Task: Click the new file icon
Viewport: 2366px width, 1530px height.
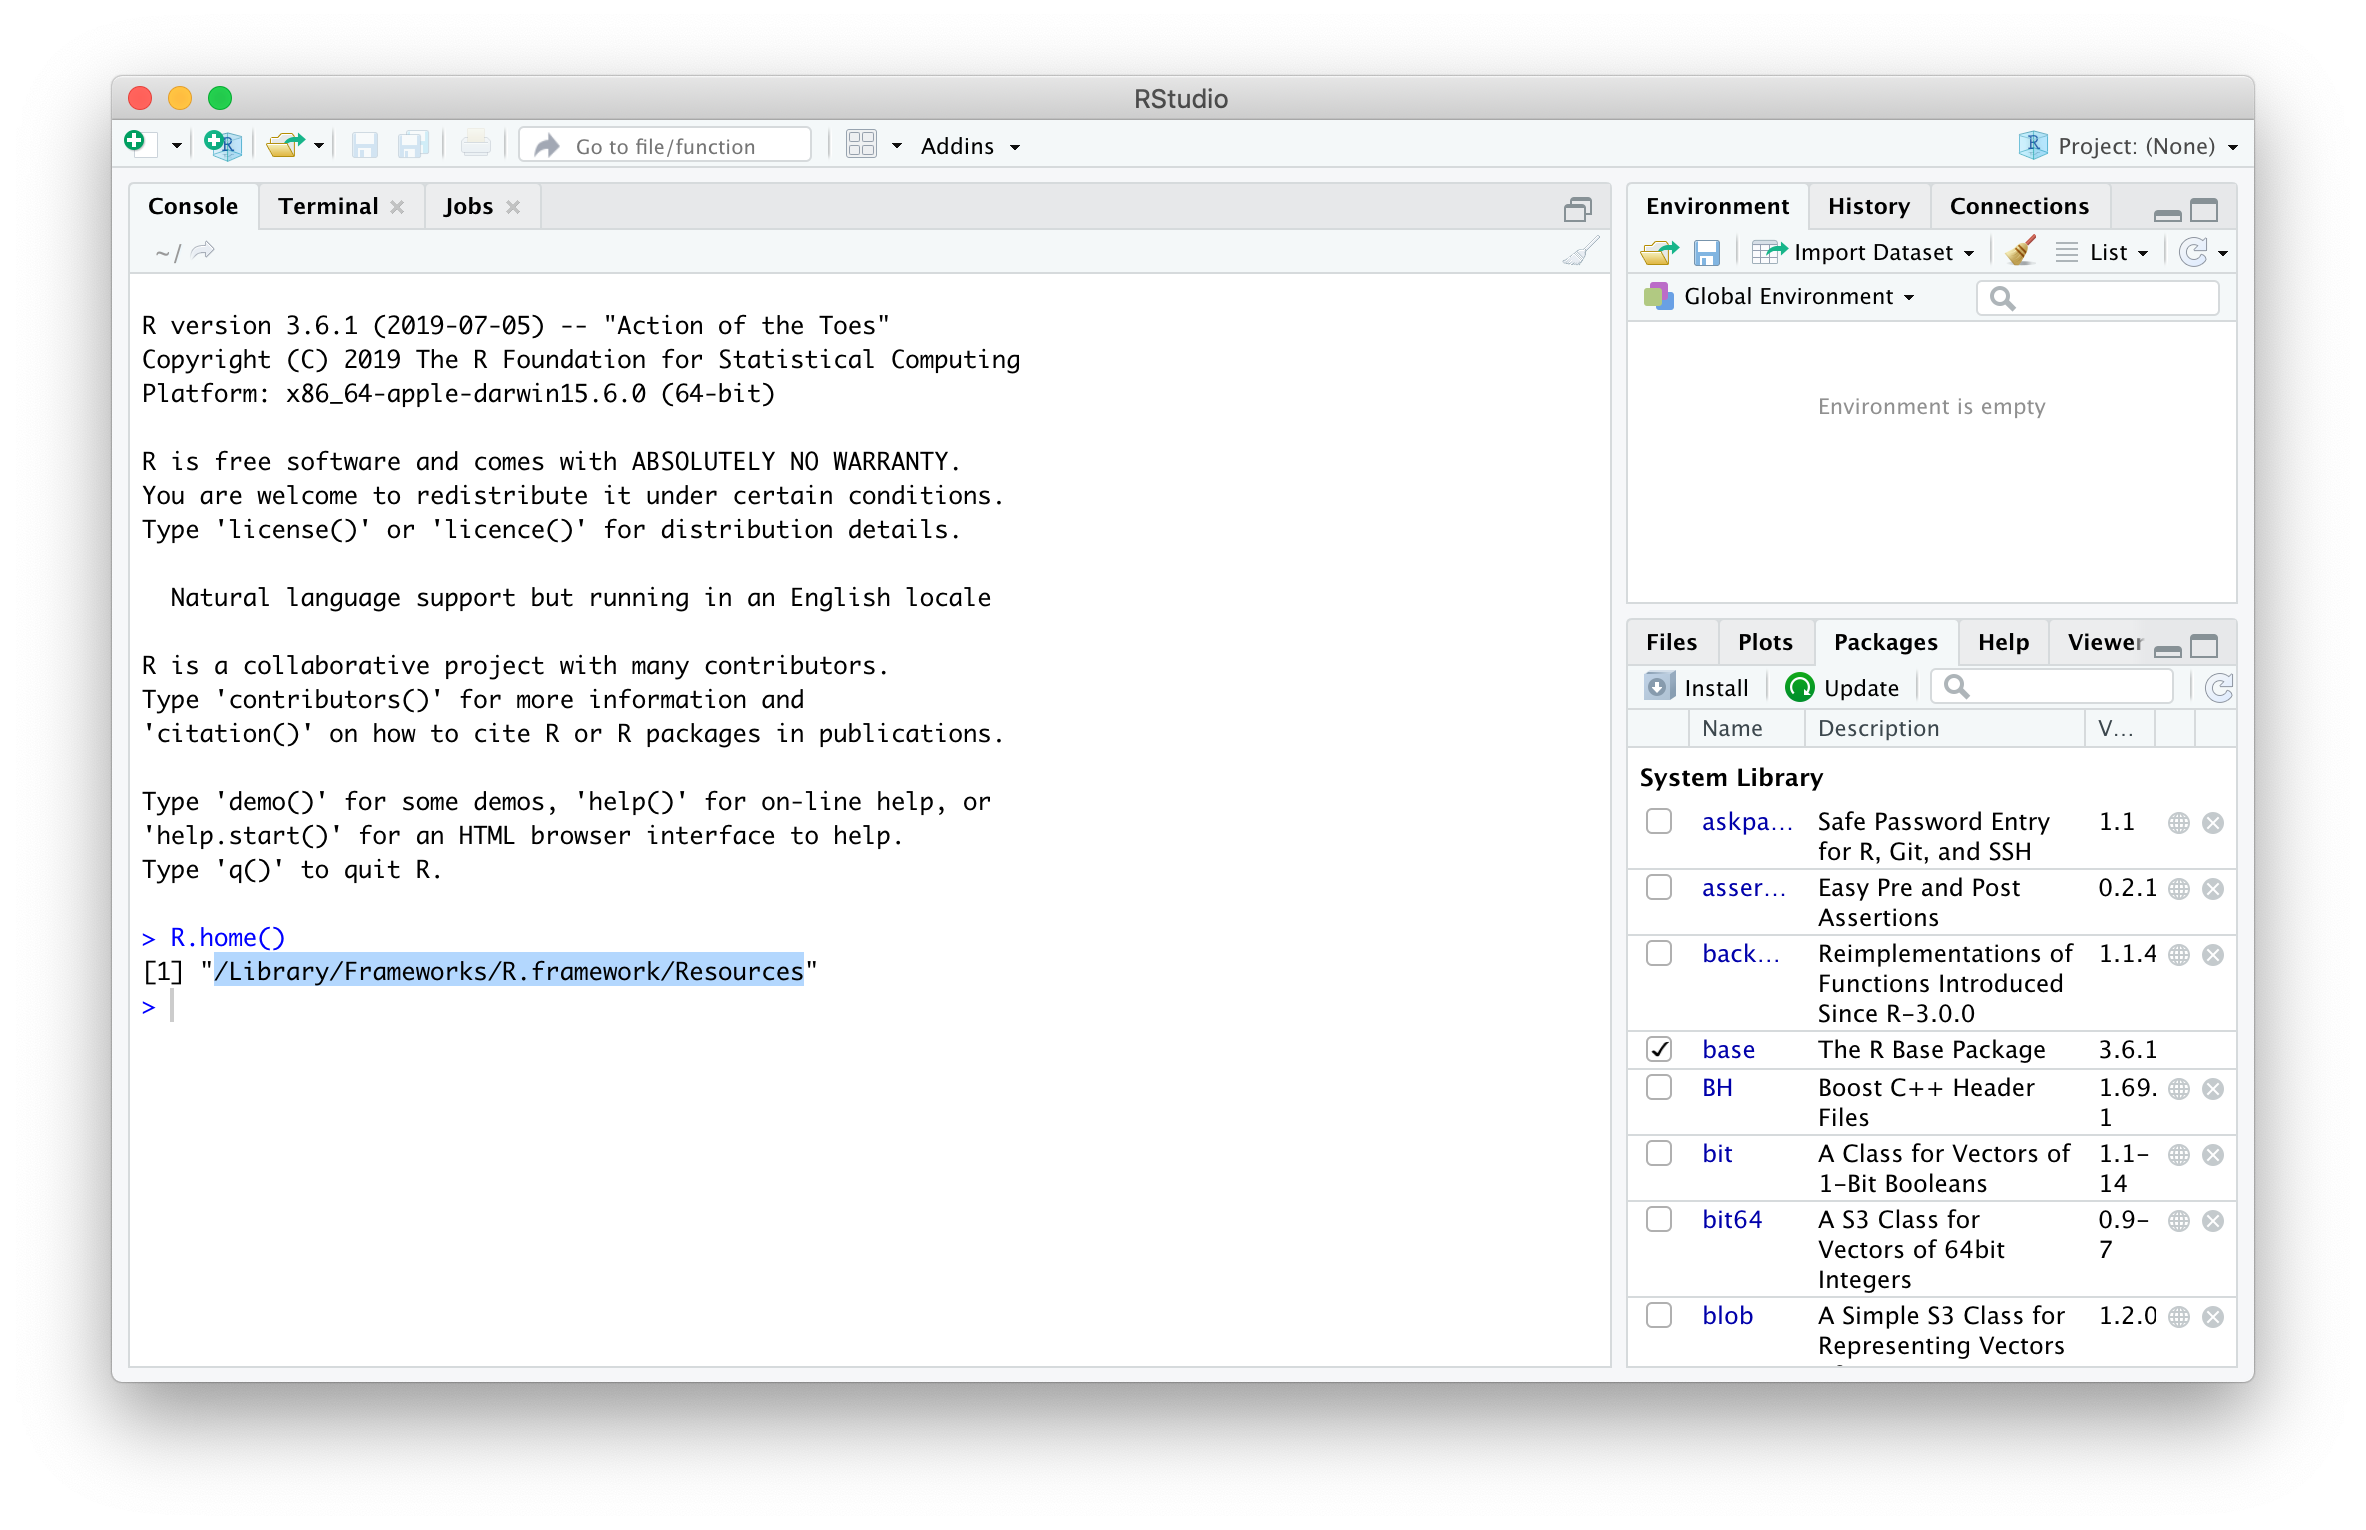Action: 139,145
